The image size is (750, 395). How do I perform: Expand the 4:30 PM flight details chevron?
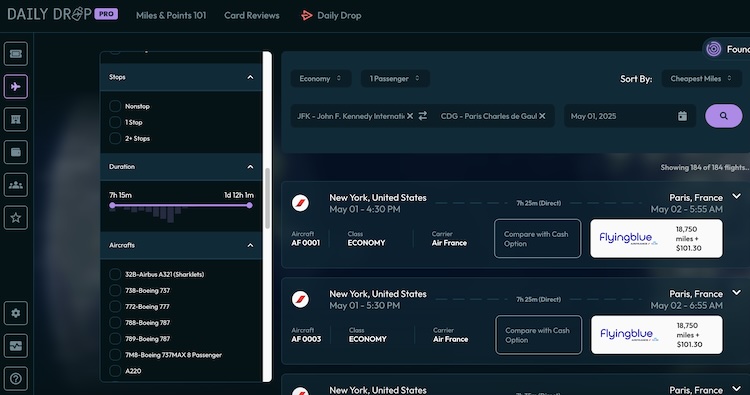pos(737,196)
